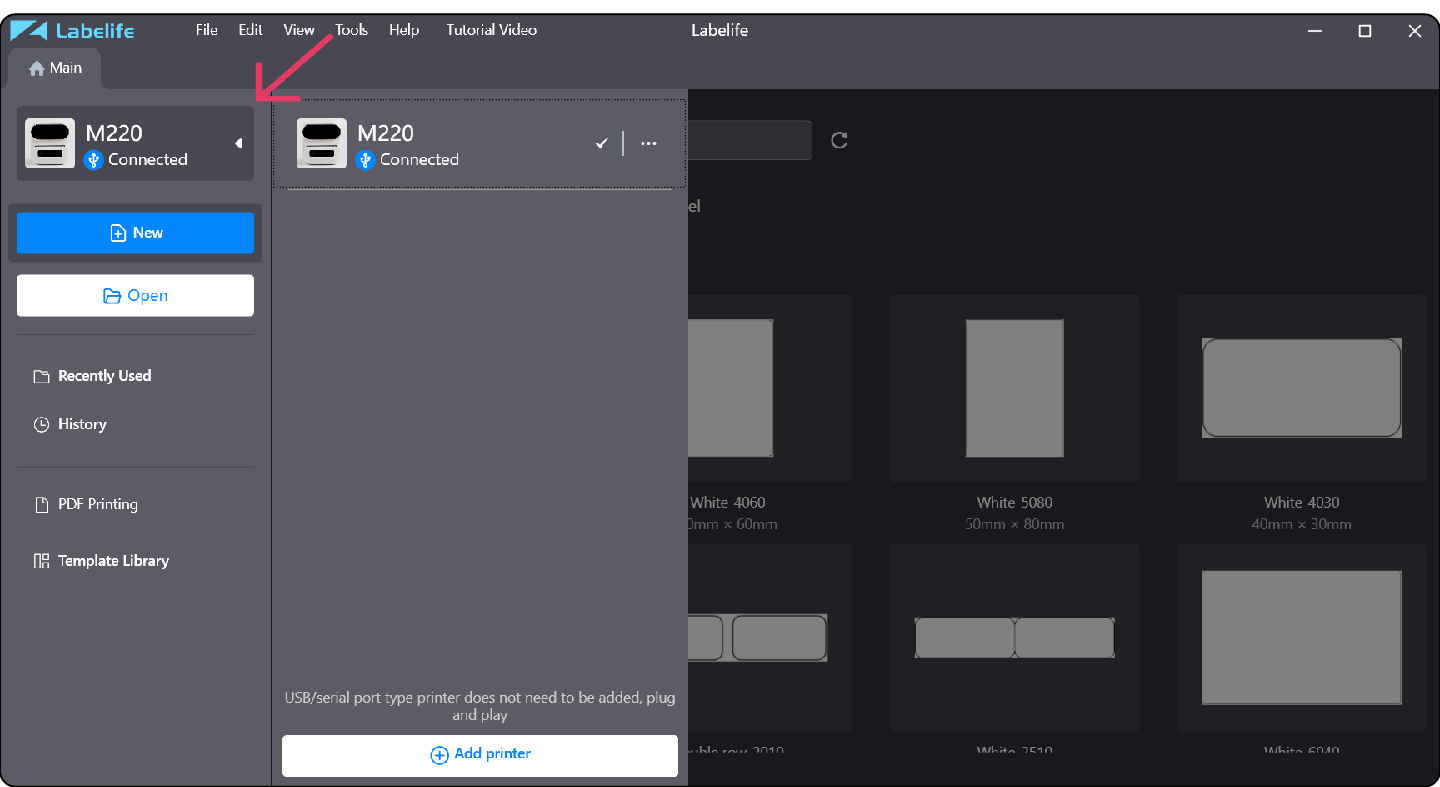Refresh the label list

coord(839,140)
